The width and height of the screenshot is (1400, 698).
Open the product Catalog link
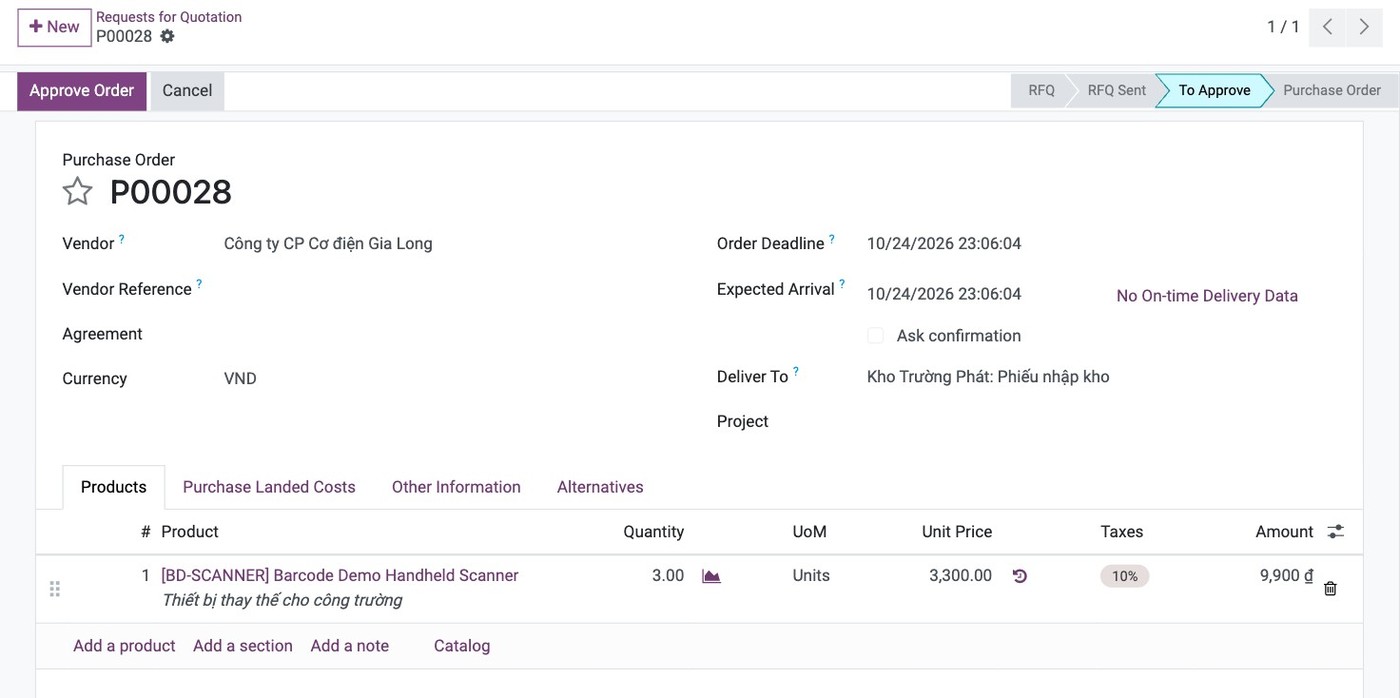click(x=462, y=646)
